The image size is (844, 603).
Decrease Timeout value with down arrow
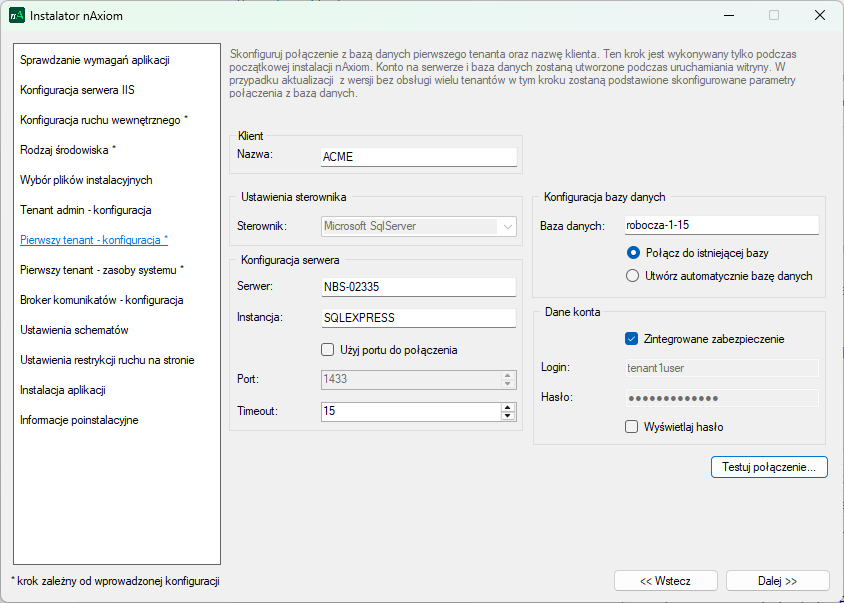507,416
